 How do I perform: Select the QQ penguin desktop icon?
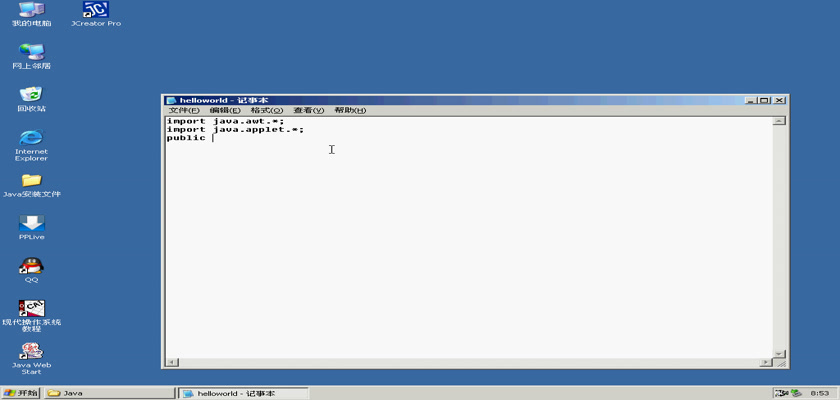point(32,270)
